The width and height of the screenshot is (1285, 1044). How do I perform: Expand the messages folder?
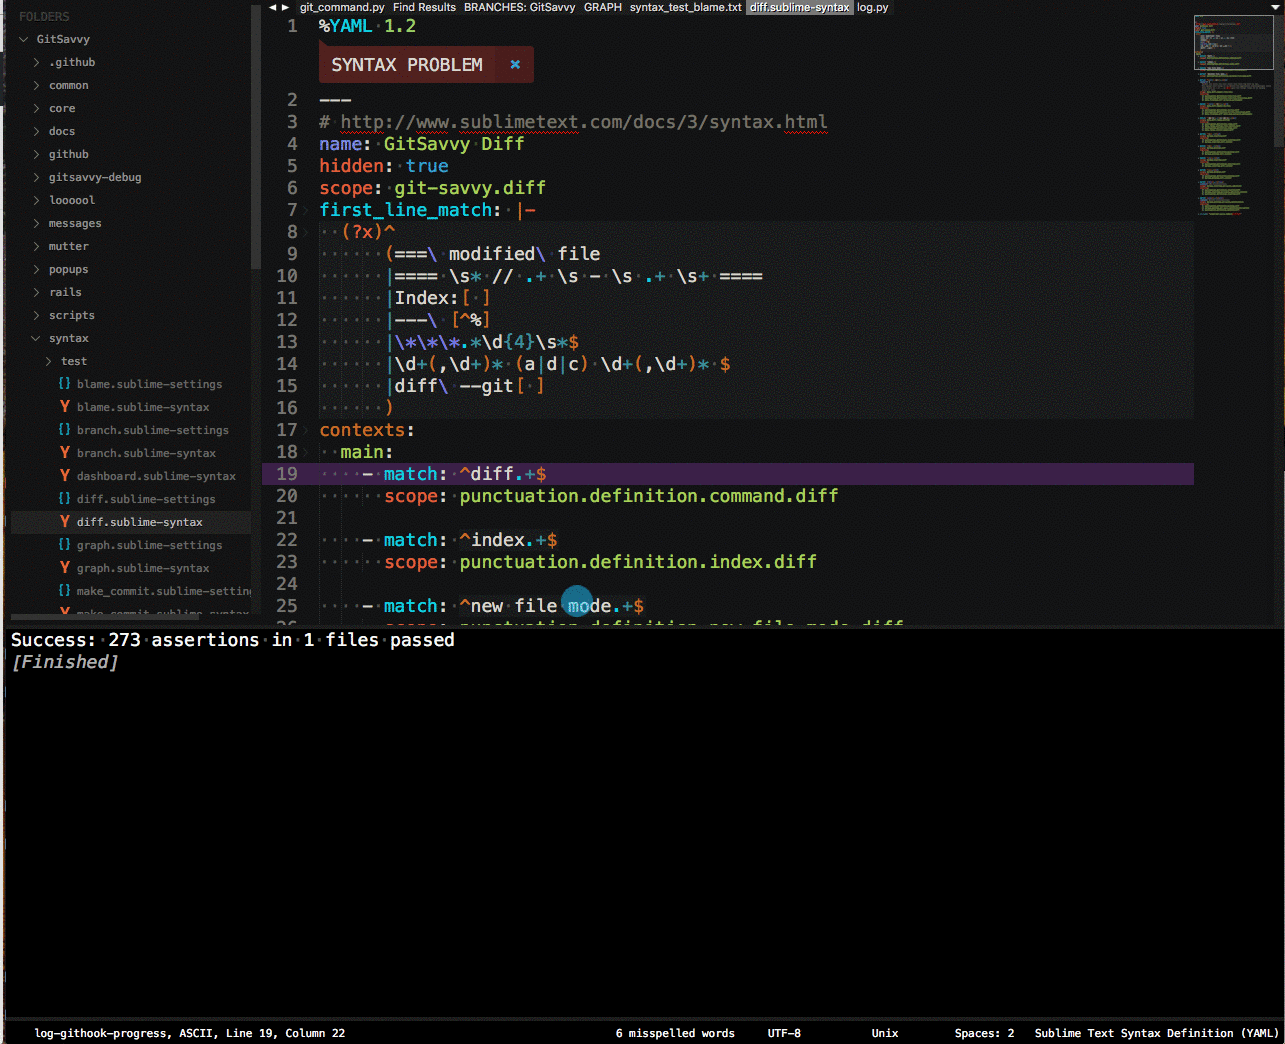point(37,223)
